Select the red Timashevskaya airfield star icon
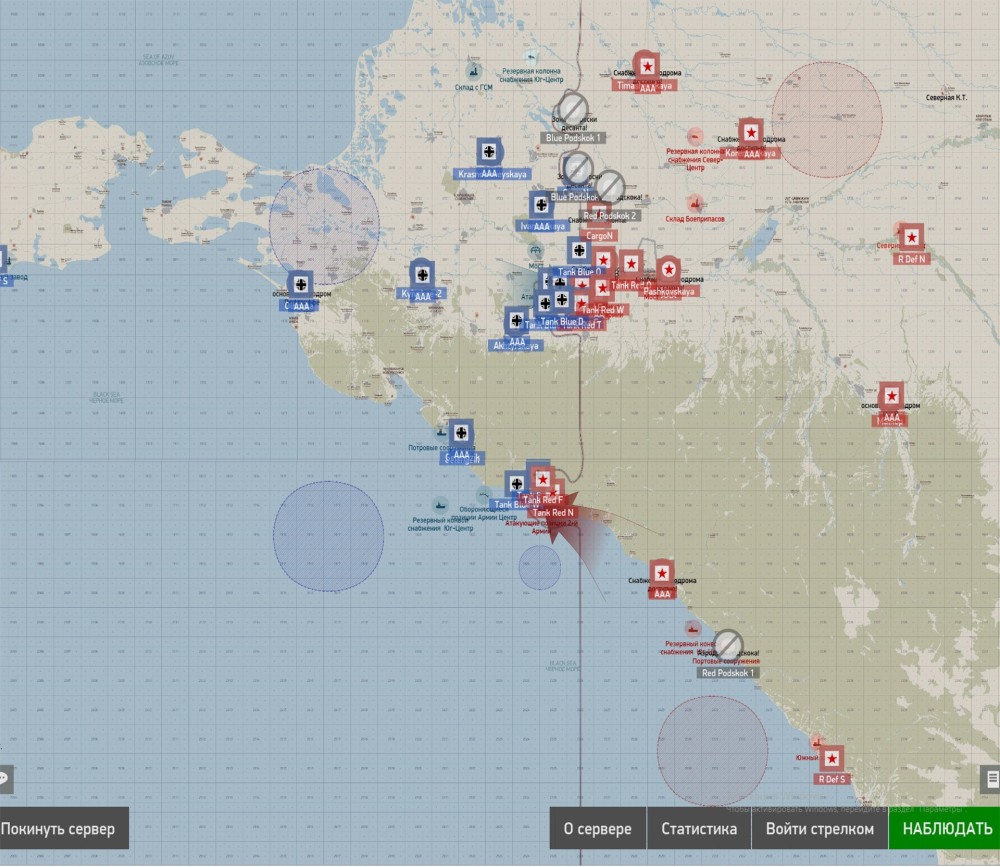Viewport: 1000px width, 867px height. [647, 66]
